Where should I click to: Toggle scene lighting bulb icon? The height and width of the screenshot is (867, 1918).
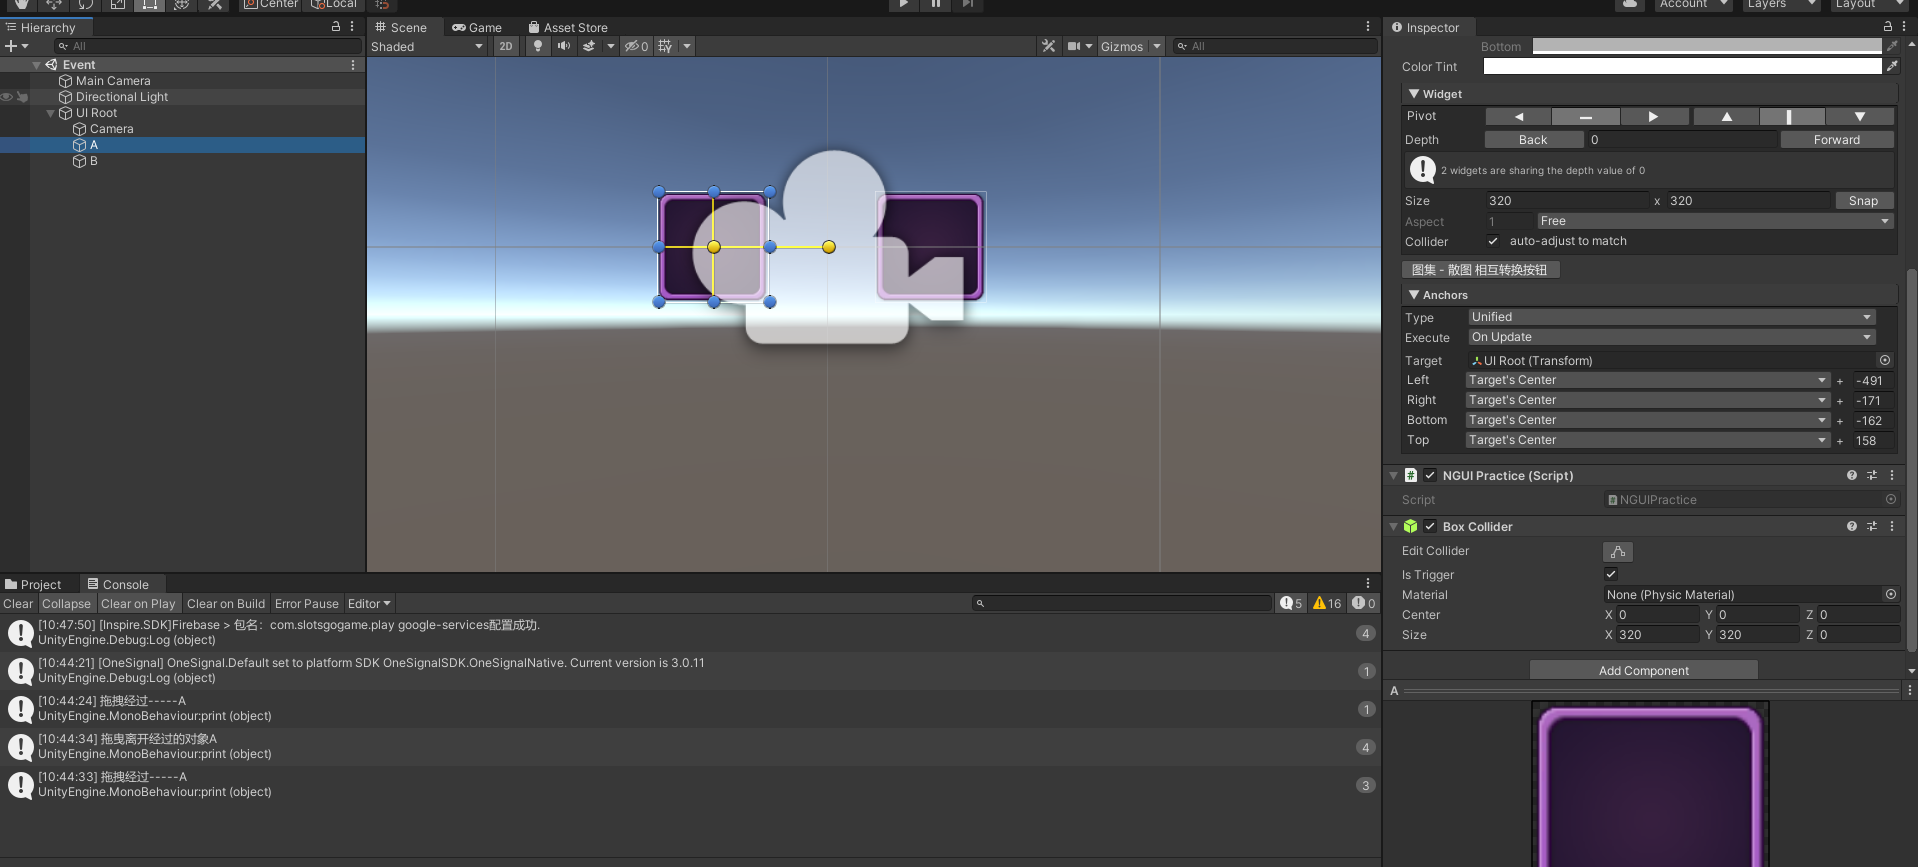coord(538,46)
